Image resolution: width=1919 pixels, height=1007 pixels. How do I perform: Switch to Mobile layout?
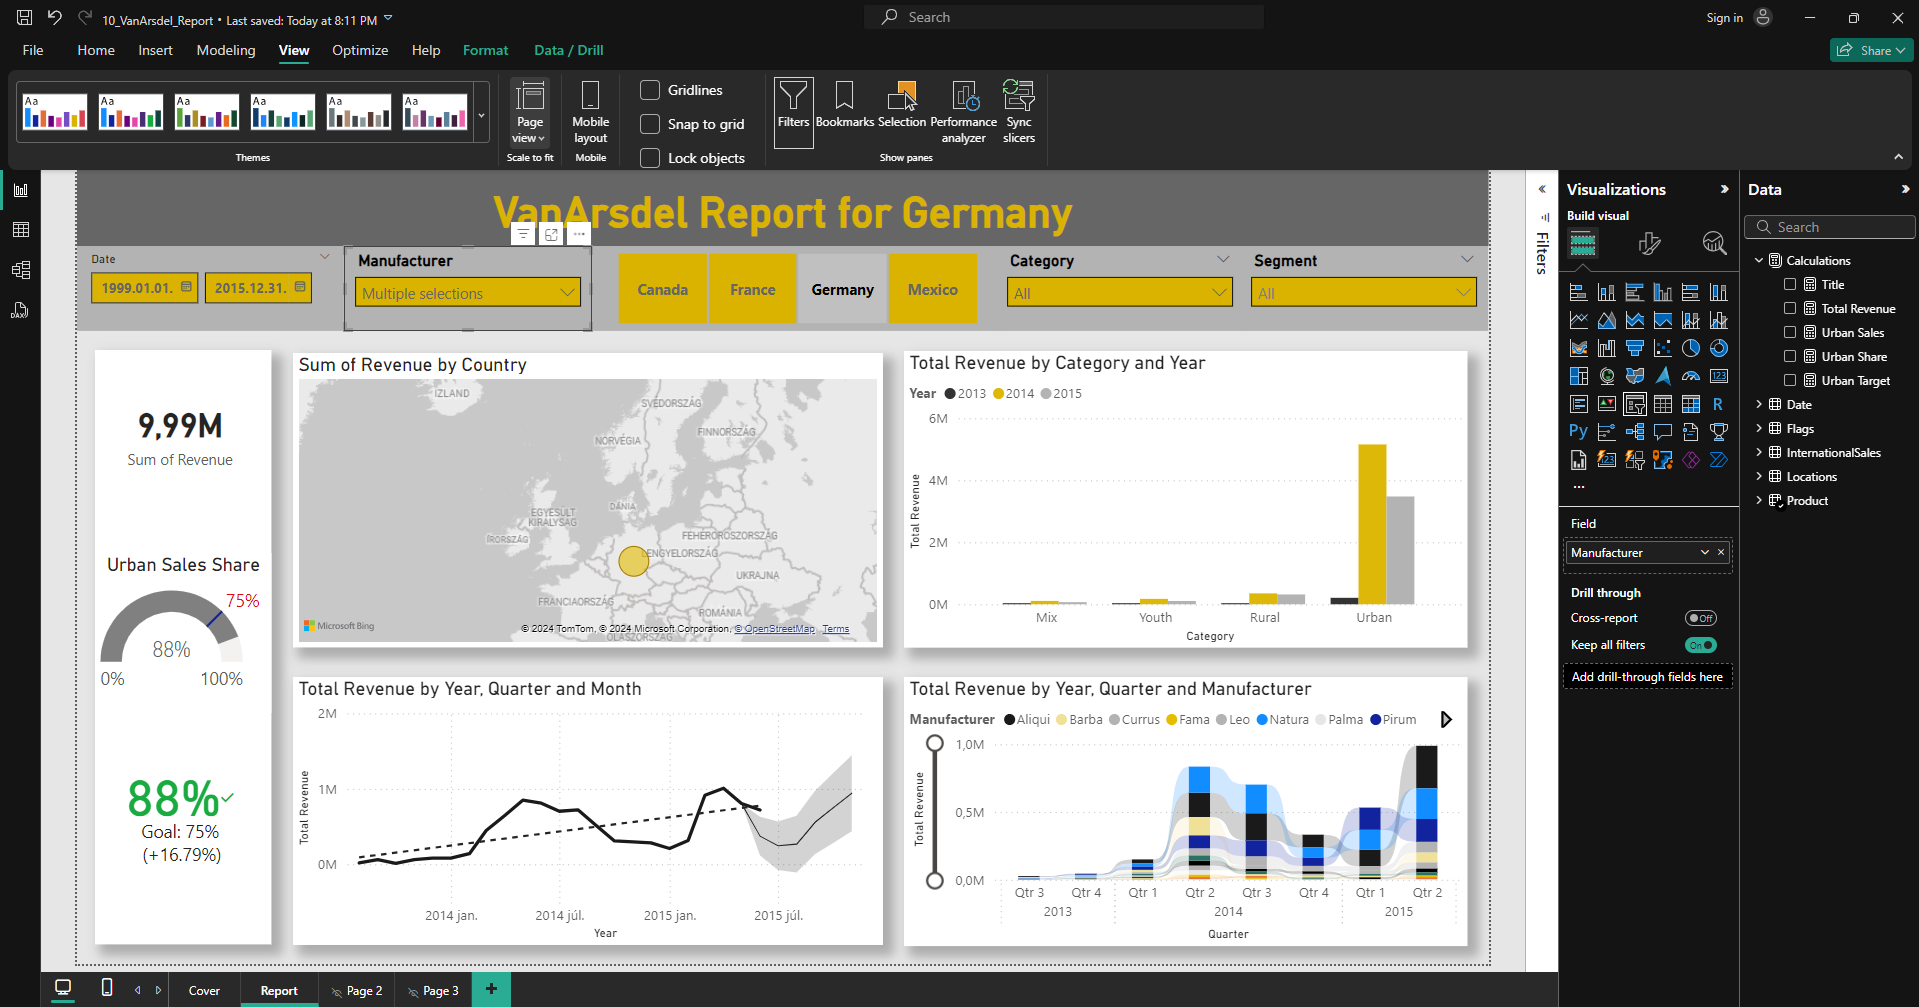click(x=590, y=112)
